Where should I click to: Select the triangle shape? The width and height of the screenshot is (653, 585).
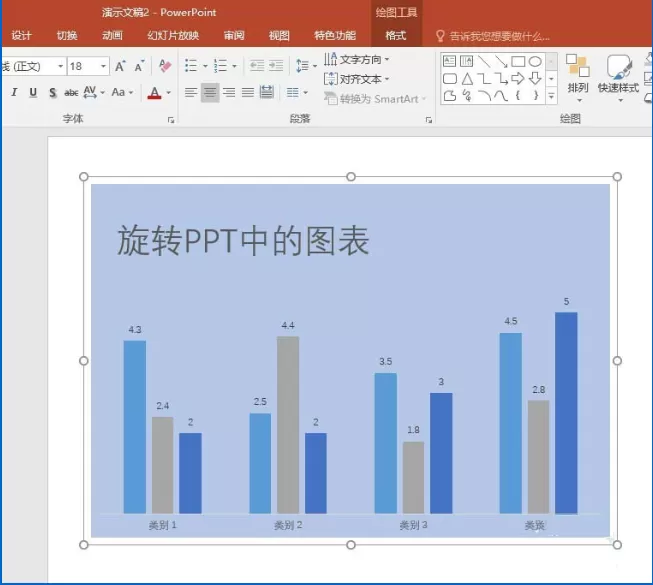point(467,78)
